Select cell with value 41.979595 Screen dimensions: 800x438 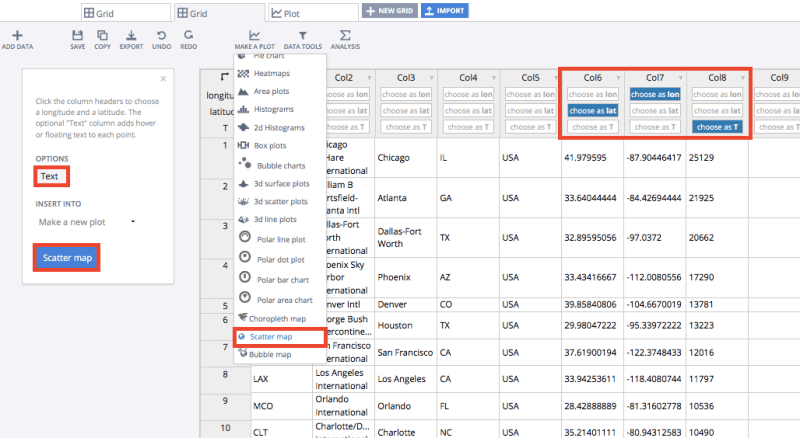593,158
